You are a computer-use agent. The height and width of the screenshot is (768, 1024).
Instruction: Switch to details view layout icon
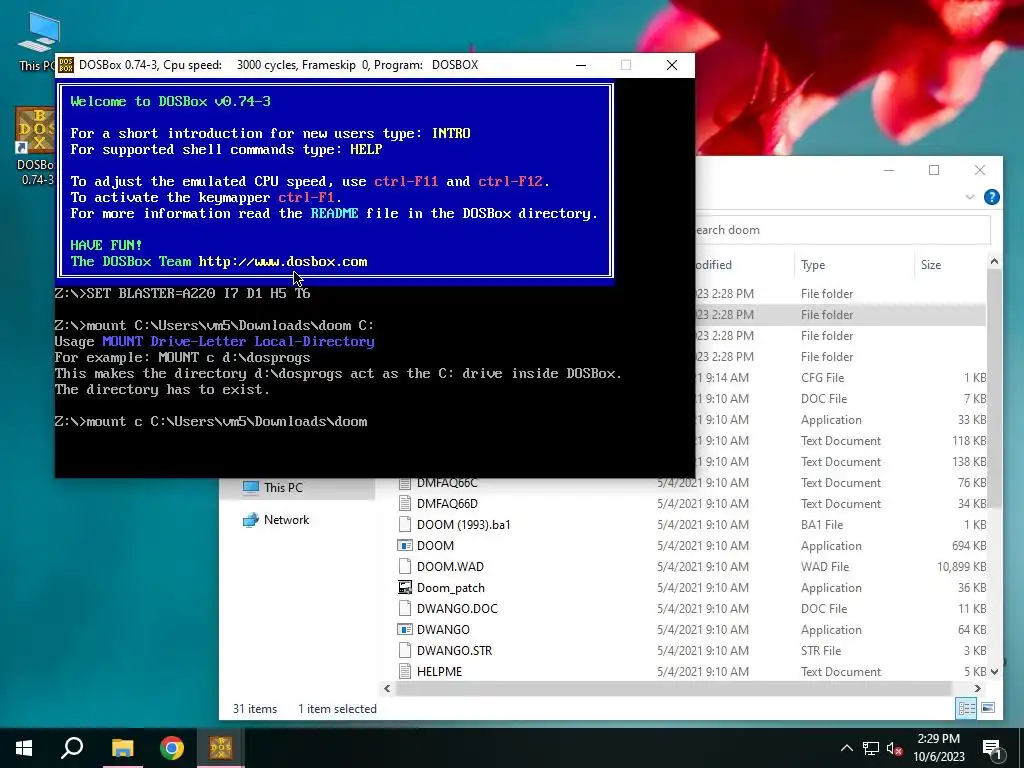(966, 708)
